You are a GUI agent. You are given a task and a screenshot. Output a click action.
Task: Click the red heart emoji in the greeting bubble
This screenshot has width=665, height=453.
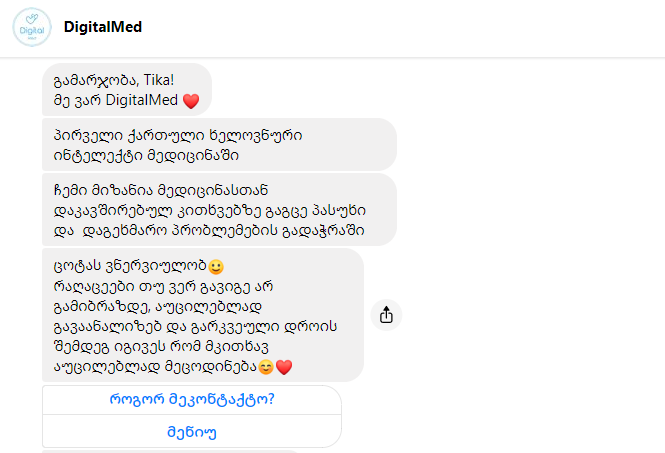[191, 101]
